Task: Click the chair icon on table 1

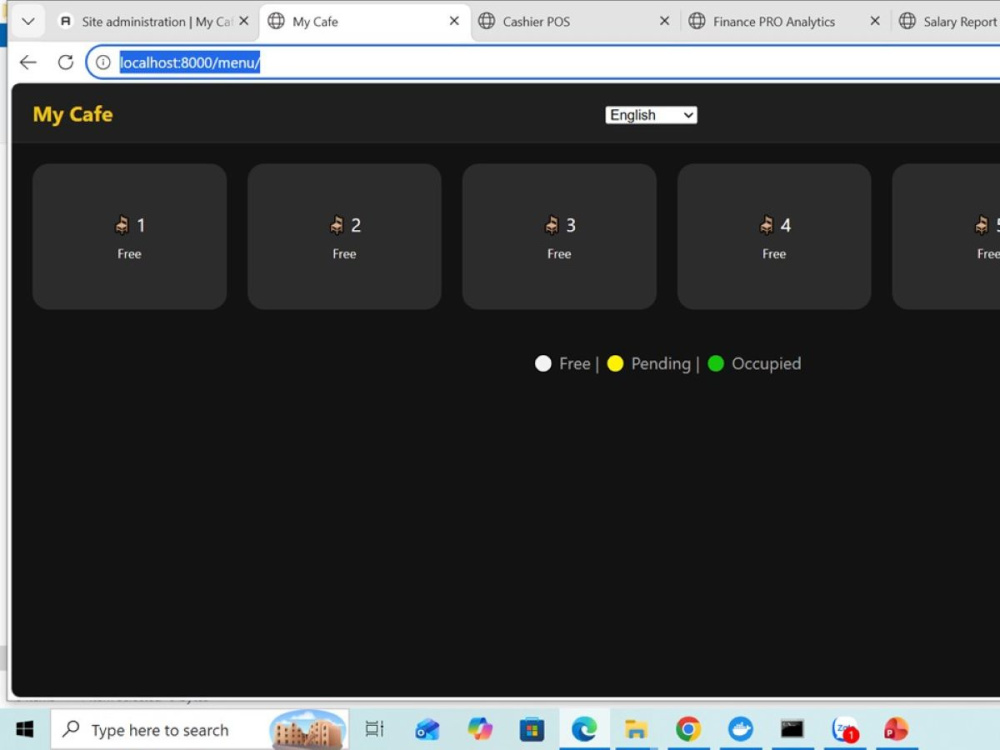Action: [122, 225]
